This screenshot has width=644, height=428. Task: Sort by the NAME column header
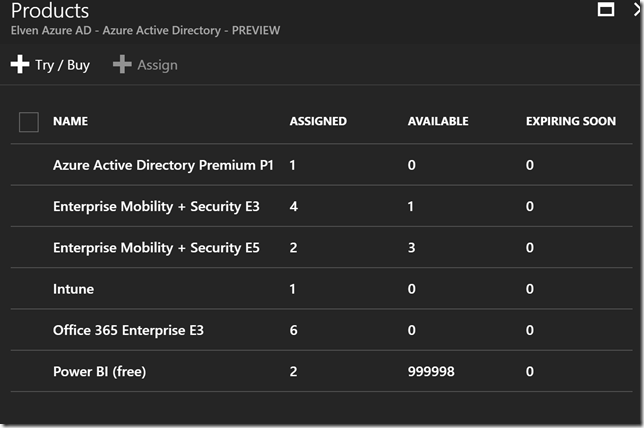pyautogui.click(x=70, y=122)
